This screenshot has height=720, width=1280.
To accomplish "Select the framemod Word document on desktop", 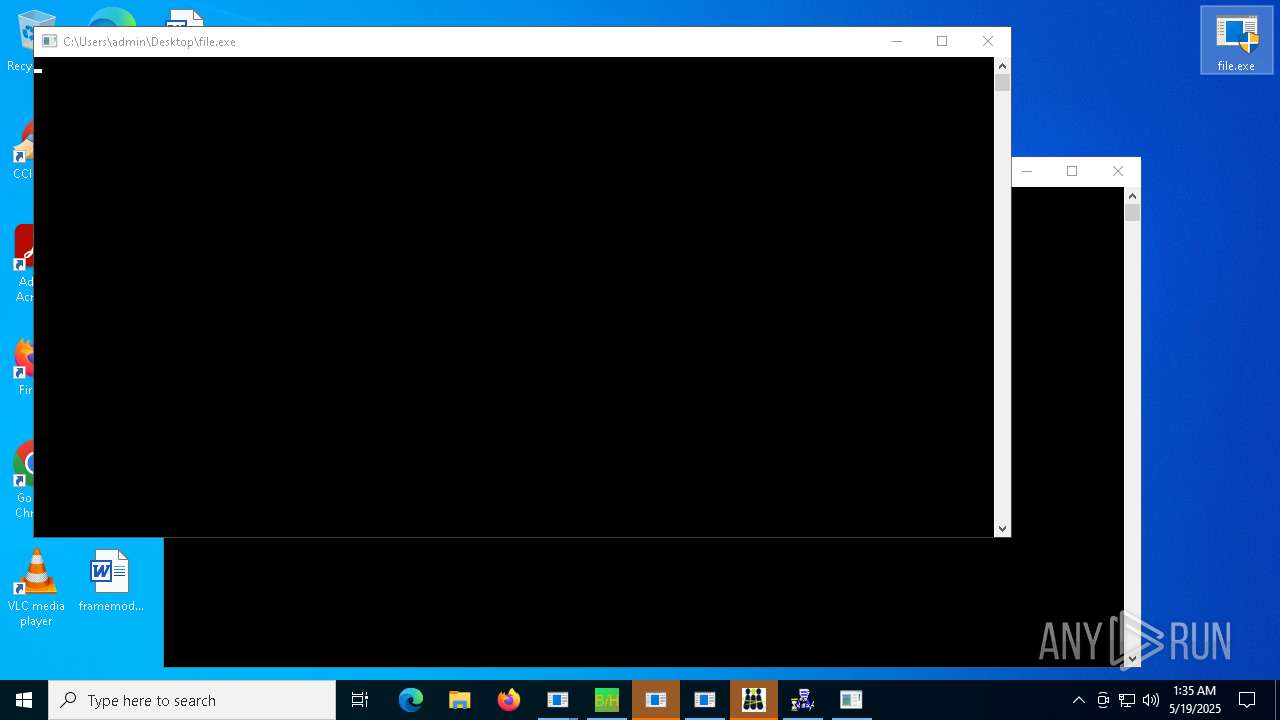I will tap(110, 581).
